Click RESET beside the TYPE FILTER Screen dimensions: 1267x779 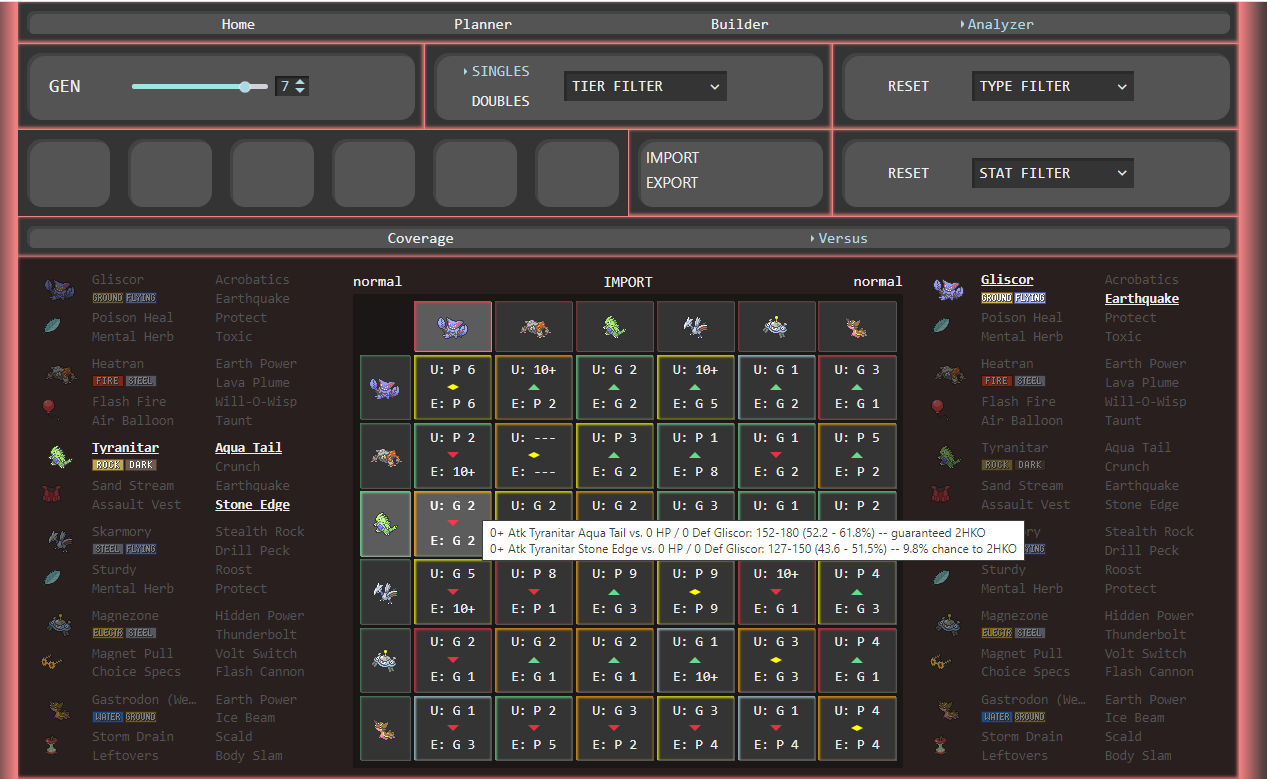pyautogui.click(x=908, y=86)
